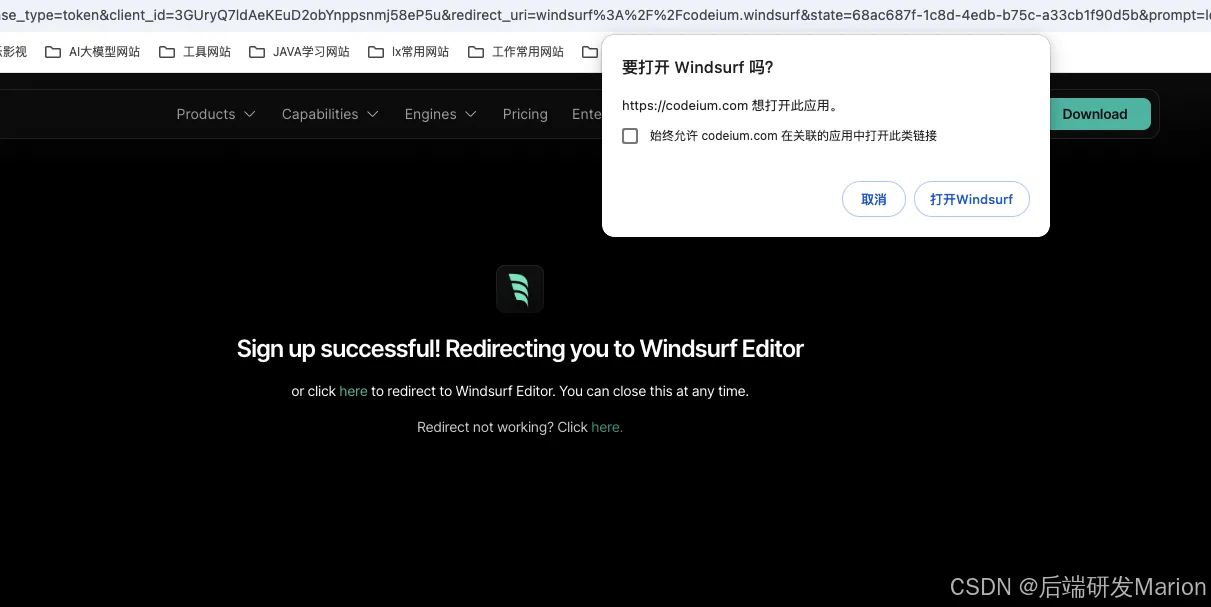Open the partially hidden Enterprise nav item
The width and height of the screenshot is (1211, 607).
coord(586,114)
